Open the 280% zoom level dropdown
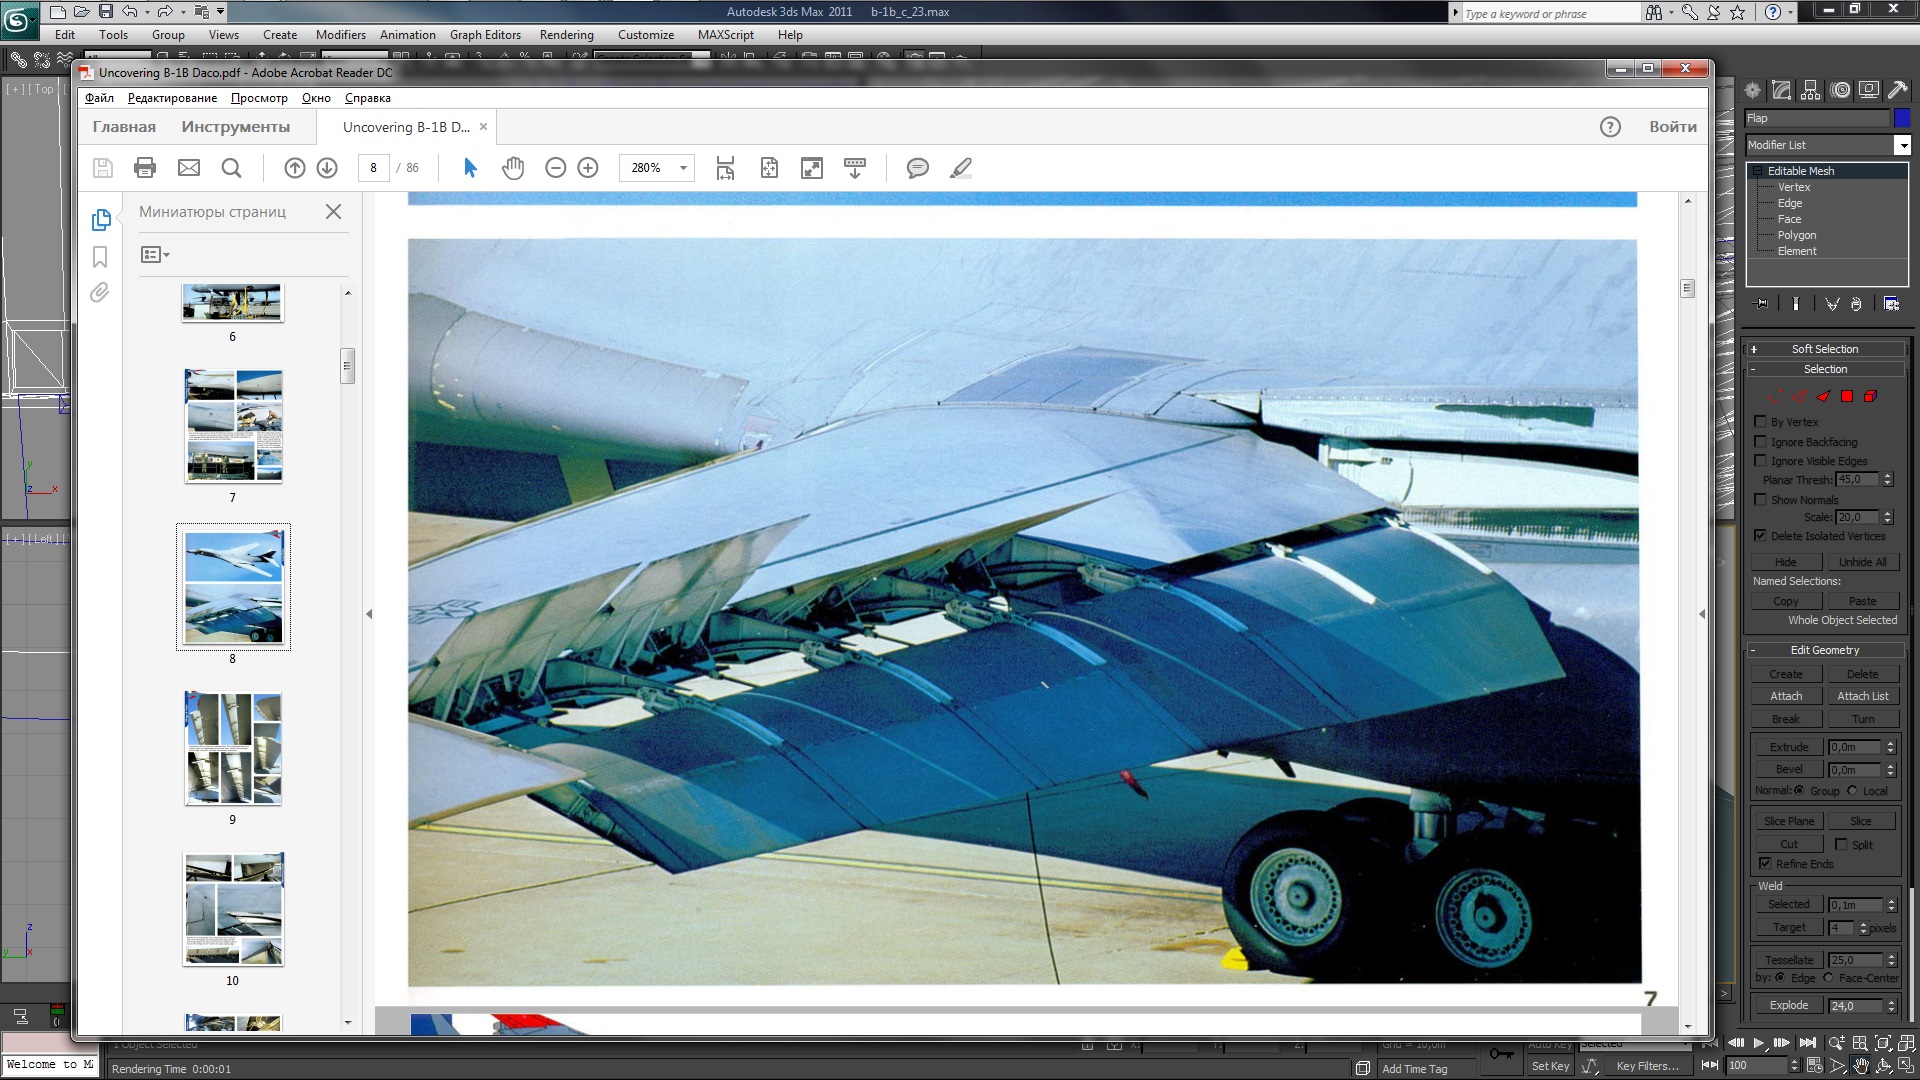This screenshot has width=1920, height=1080. point(683,168)
